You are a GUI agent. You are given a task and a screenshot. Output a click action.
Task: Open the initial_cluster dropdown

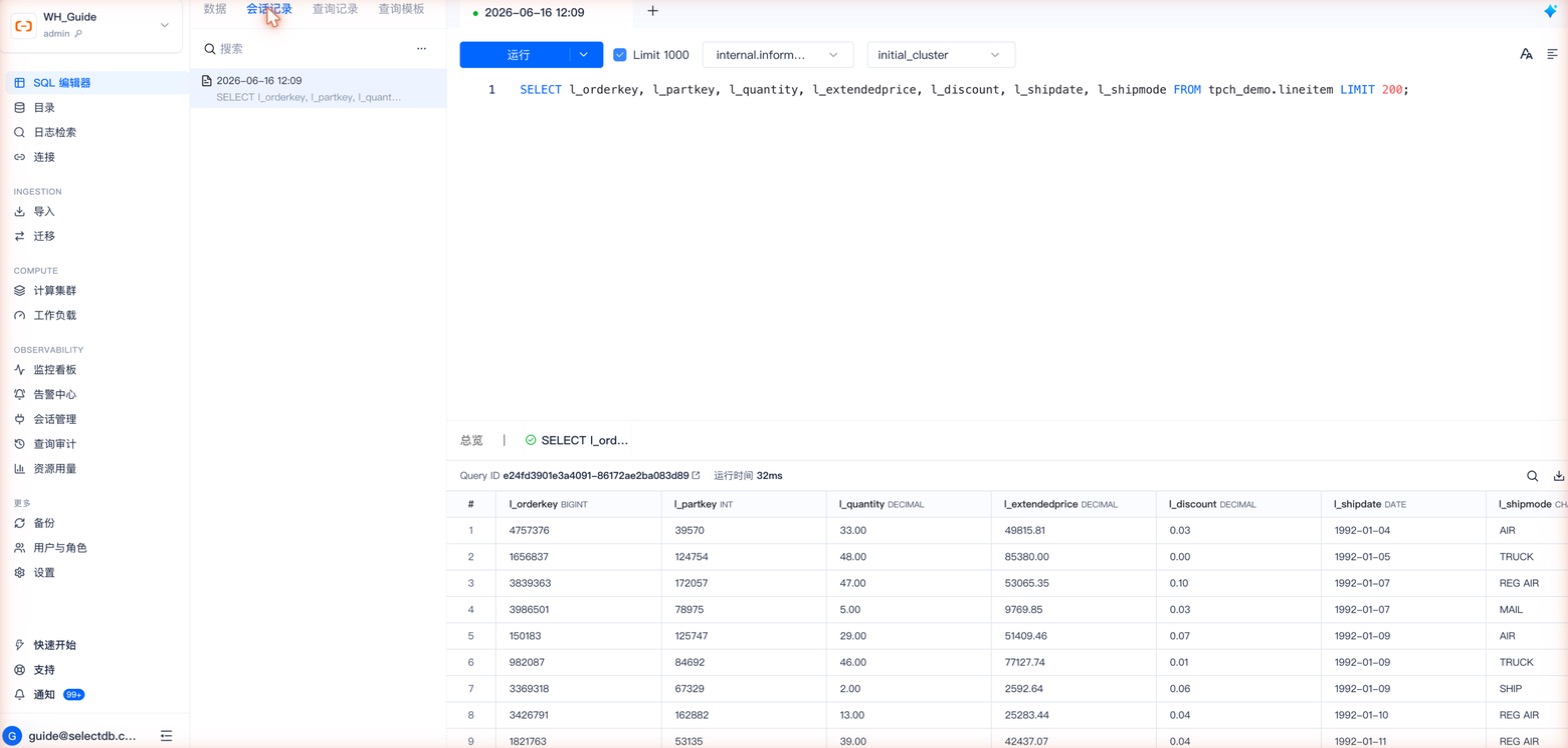coord(940,55)
